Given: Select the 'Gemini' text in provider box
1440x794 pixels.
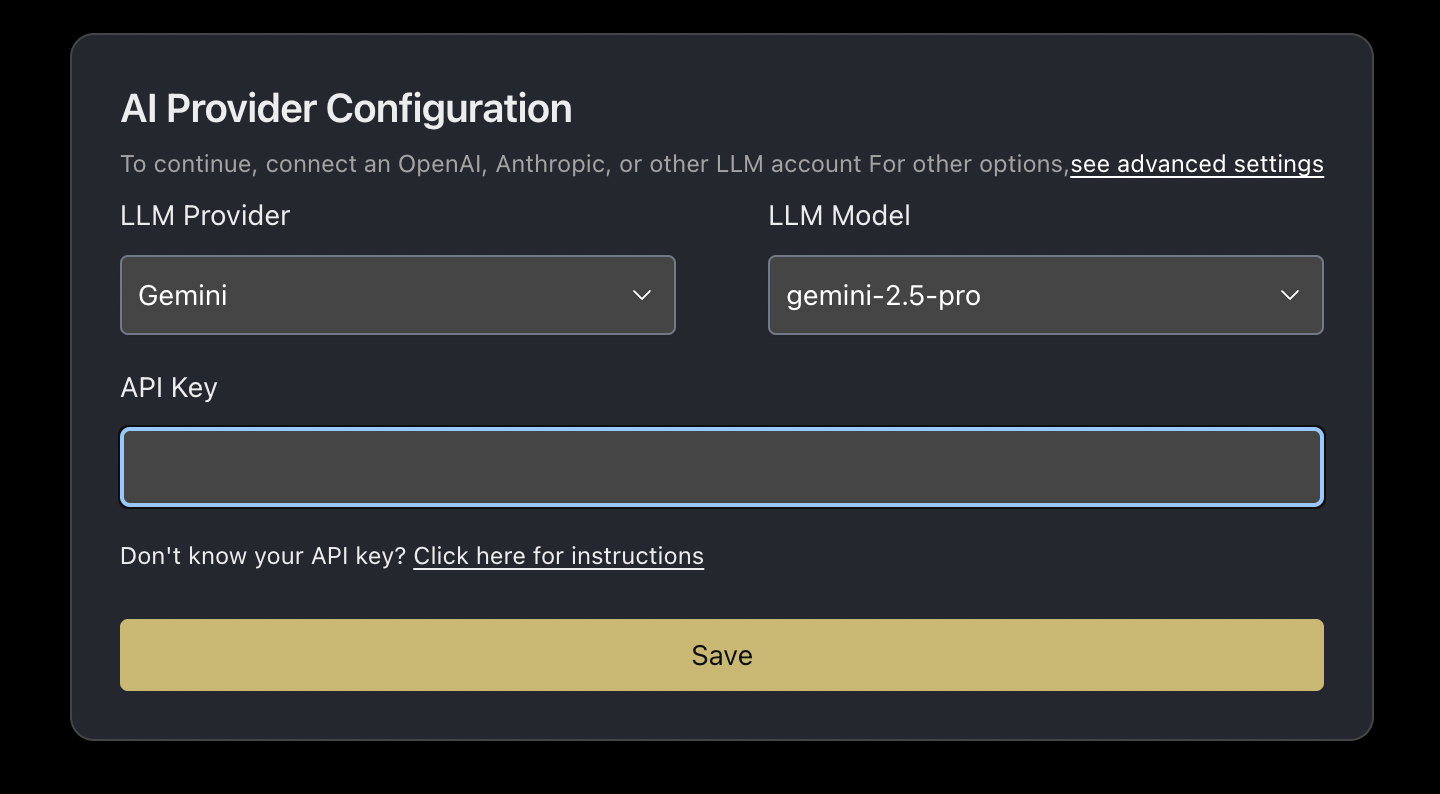Looking at the screenshot, I should (x=183, y=295).
